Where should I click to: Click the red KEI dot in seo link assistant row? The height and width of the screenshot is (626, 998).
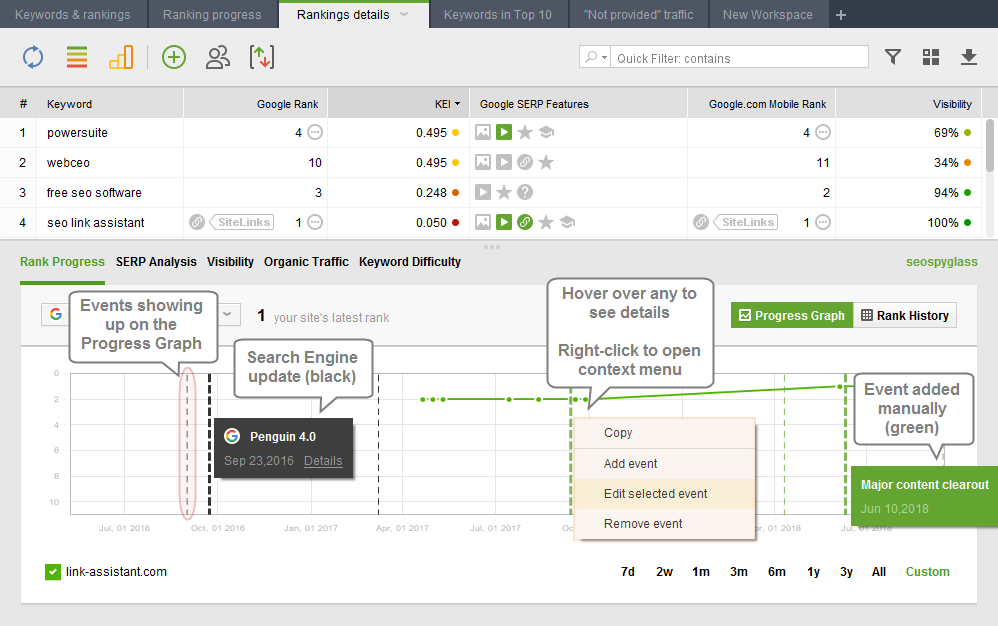456,222
